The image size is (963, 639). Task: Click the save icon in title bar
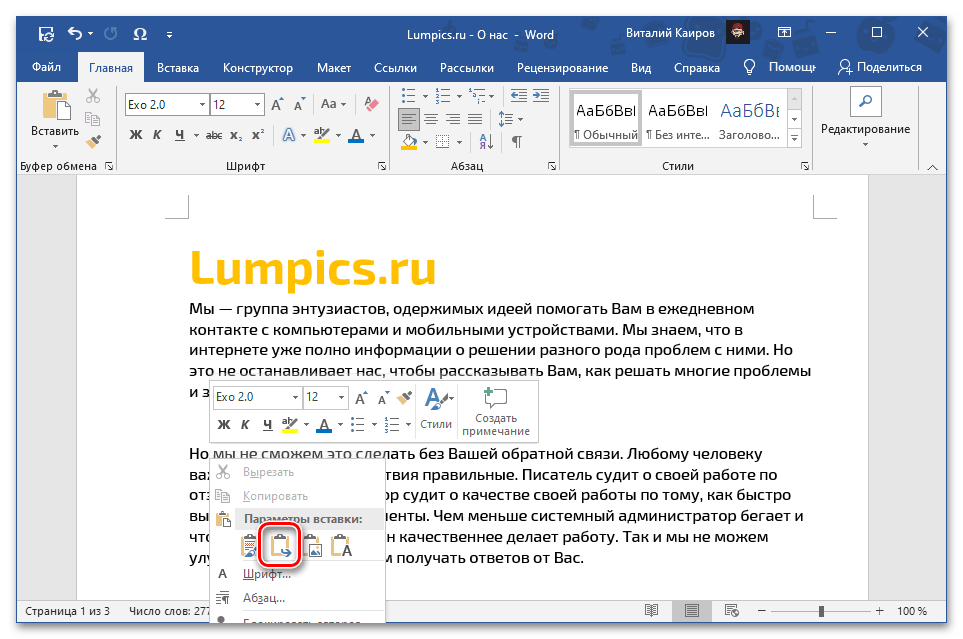click(46, 34)
